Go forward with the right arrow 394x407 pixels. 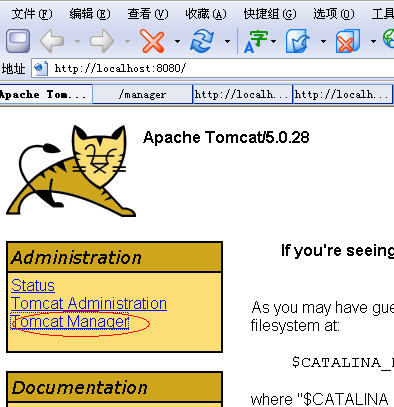point(102,41)
